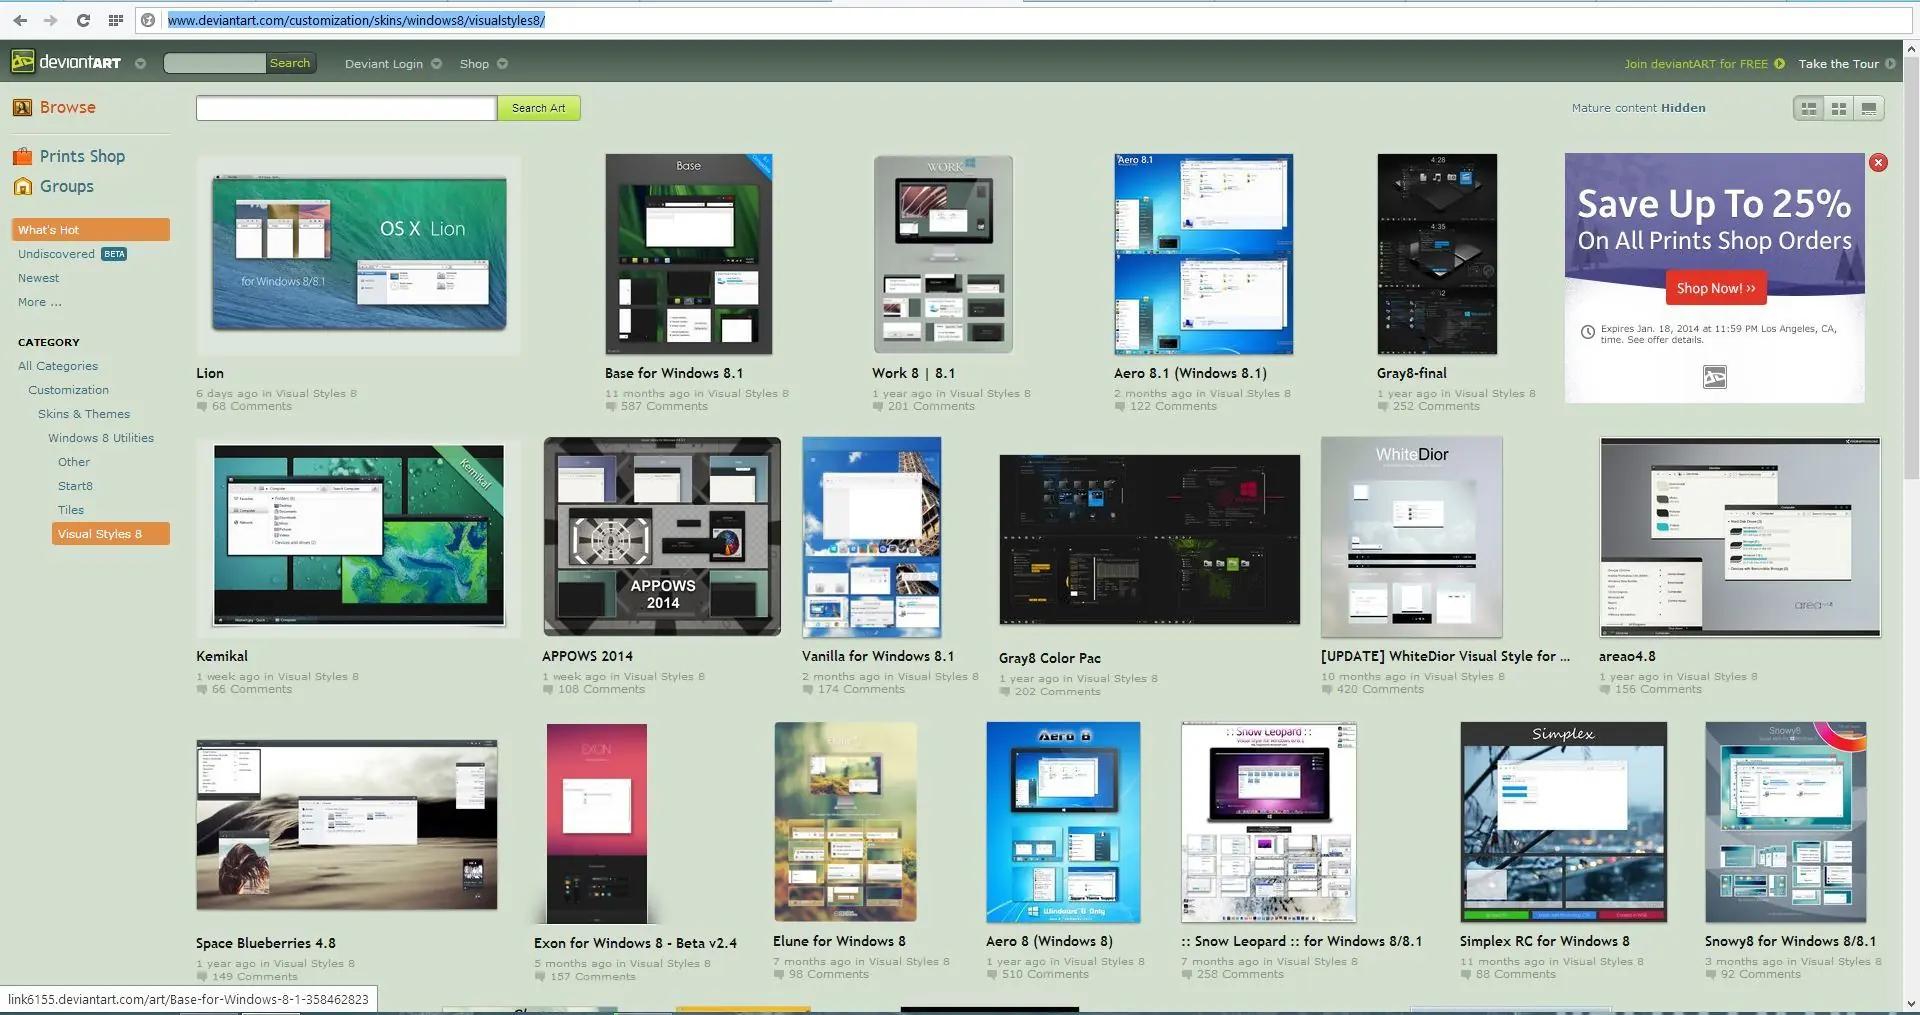Image resolution: width=1920 pixels, height=1015 pixels.
Task: Click the comment icon beside 108 Comments
Action: point(548,690)
